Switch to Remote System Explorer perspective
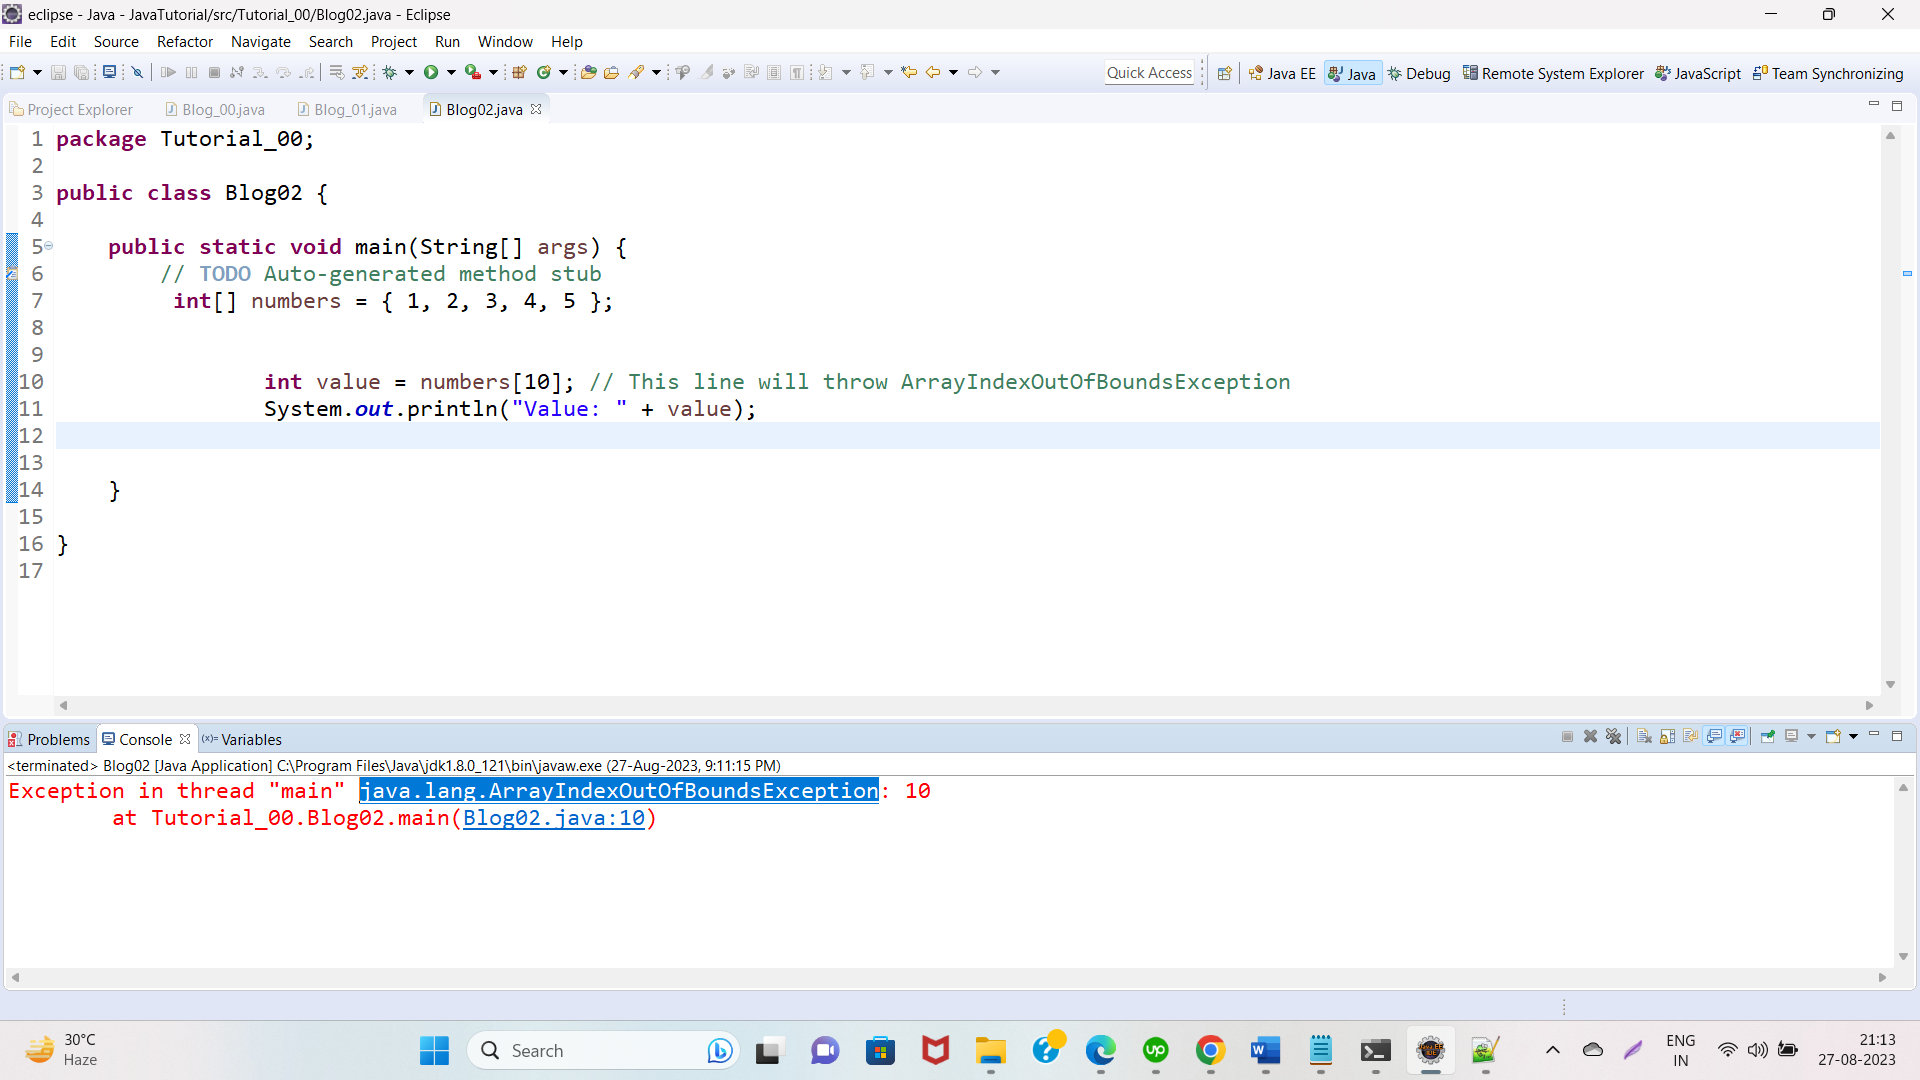This screenshot has height=1080, width=1920. [x=1553, y=73]
